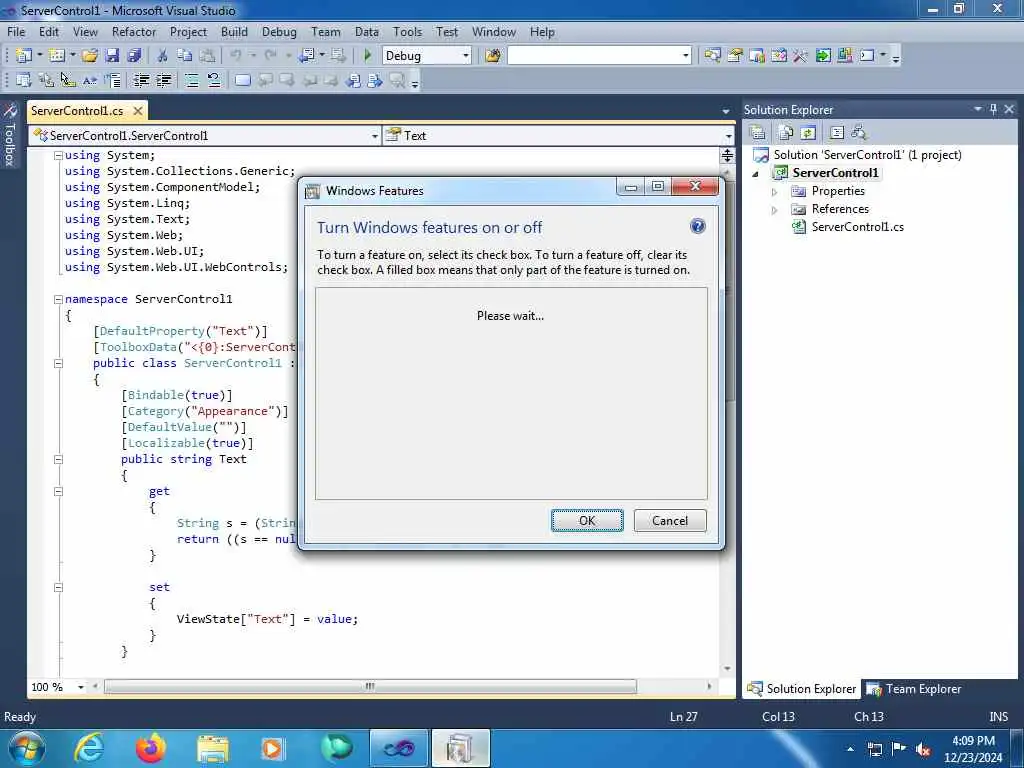Click the Cut scissors icon
The image size is (1024, 768).
[x=163, y=56]
